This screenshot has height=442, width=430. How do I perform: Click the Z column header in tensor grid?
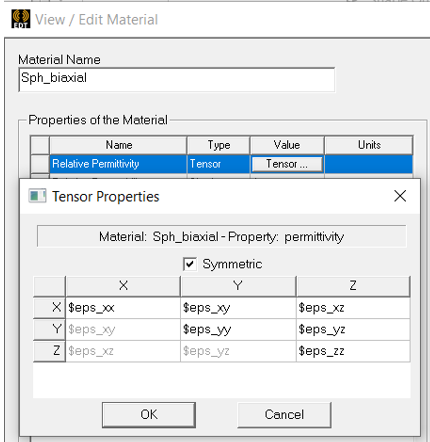click(x=353, y=286)
